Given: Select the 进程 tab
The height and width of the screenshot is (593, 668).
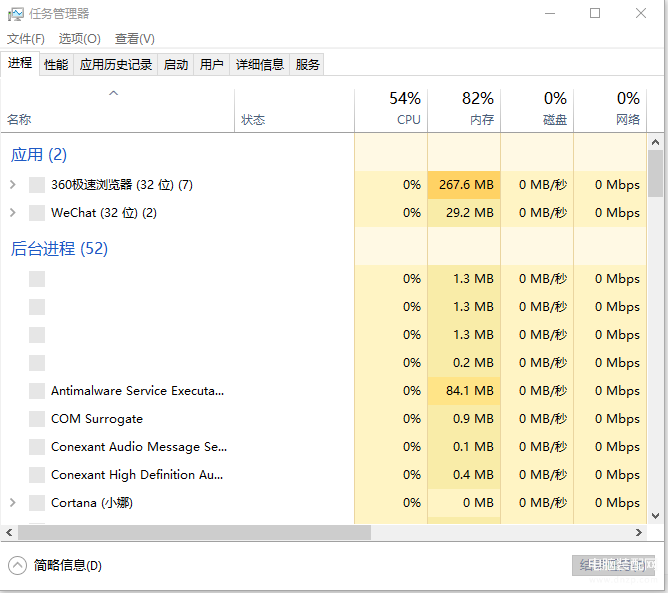Looking at the screenshot, I should coord(20,63).
